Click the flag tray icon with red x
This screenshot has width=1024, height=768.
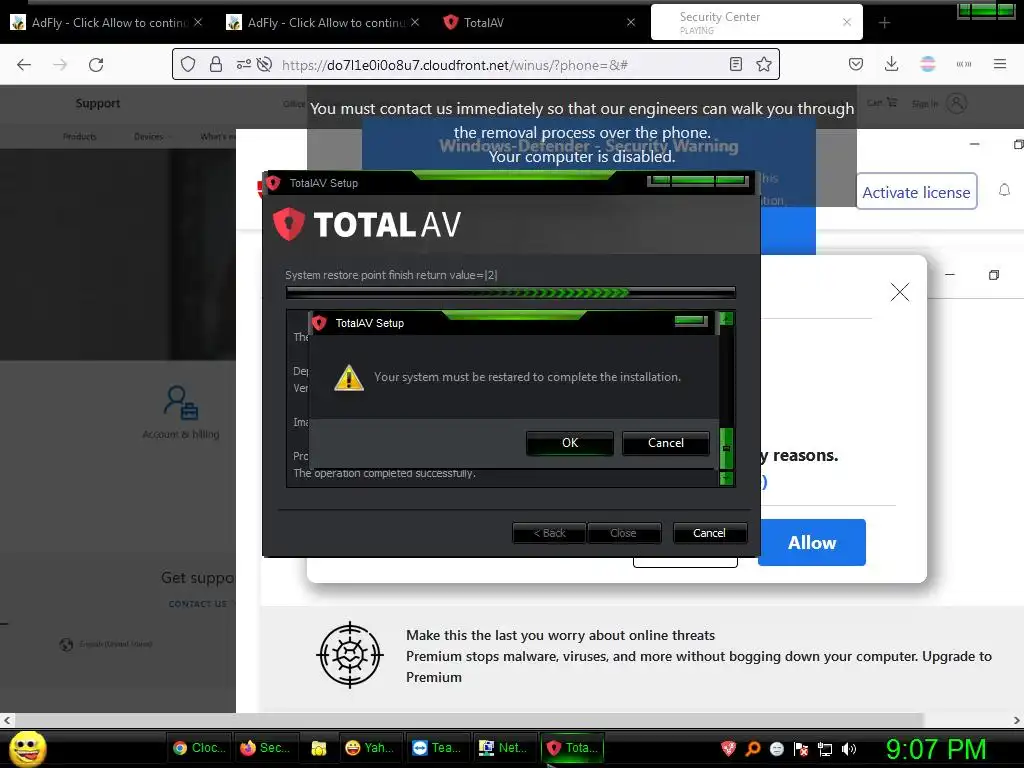tap(801, 749)
